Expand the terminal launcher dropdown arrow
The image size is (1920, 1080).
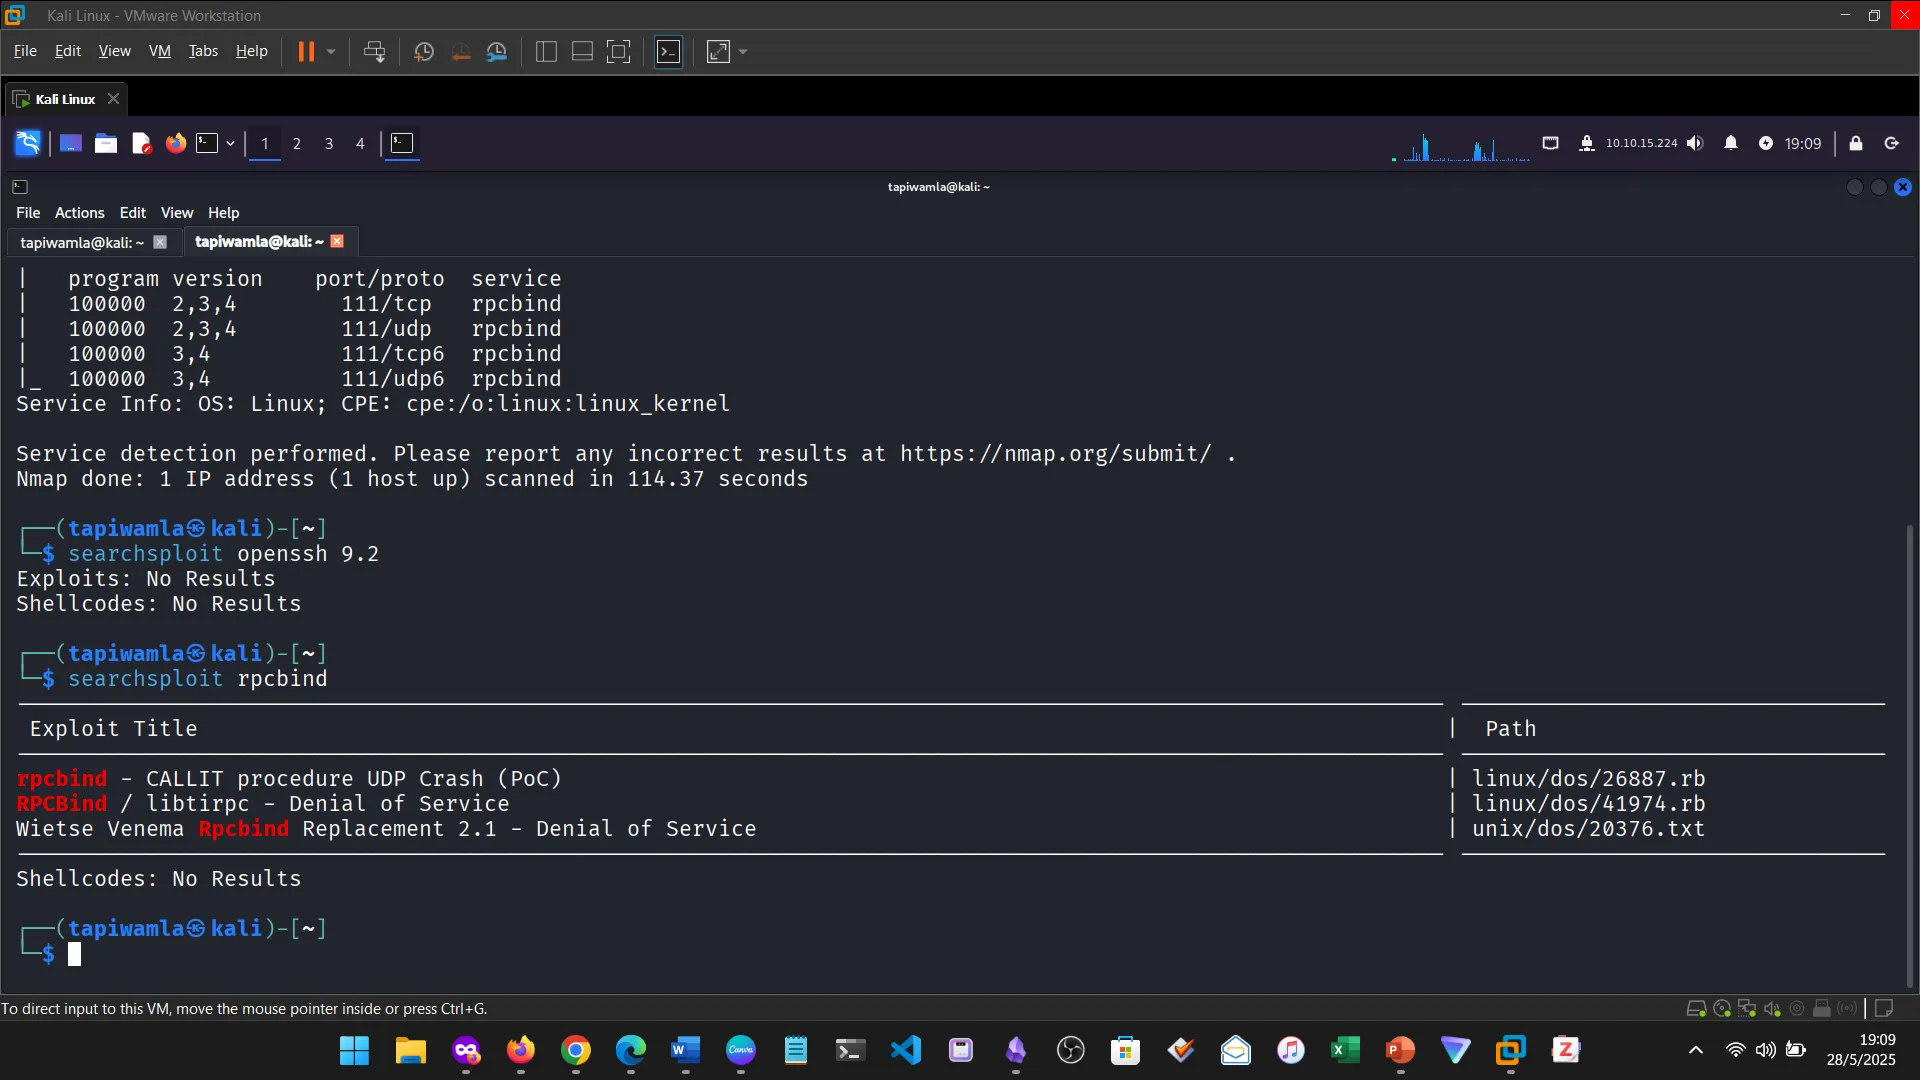click(230, 143)
